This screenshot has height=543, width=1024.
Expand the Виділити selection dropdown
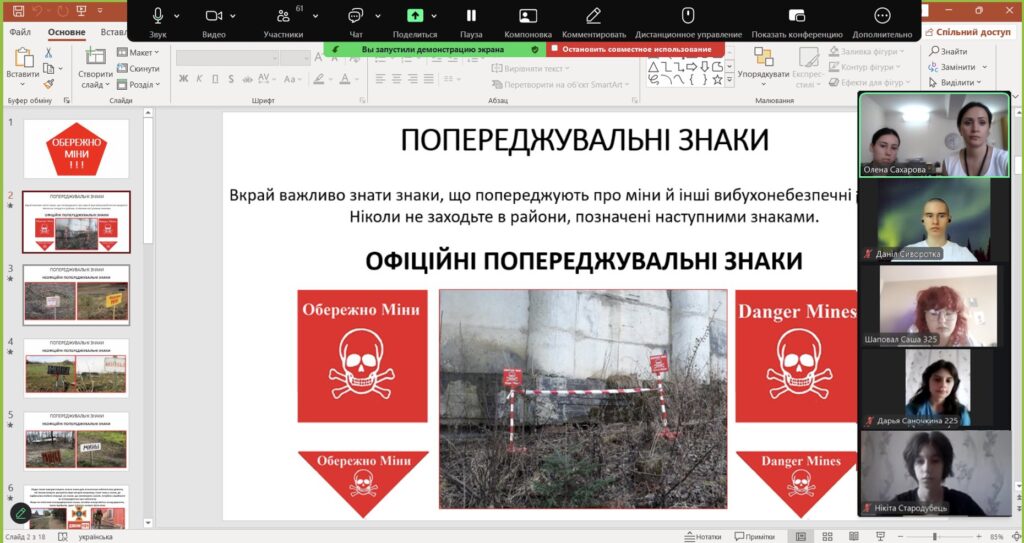tap(961, 82)
